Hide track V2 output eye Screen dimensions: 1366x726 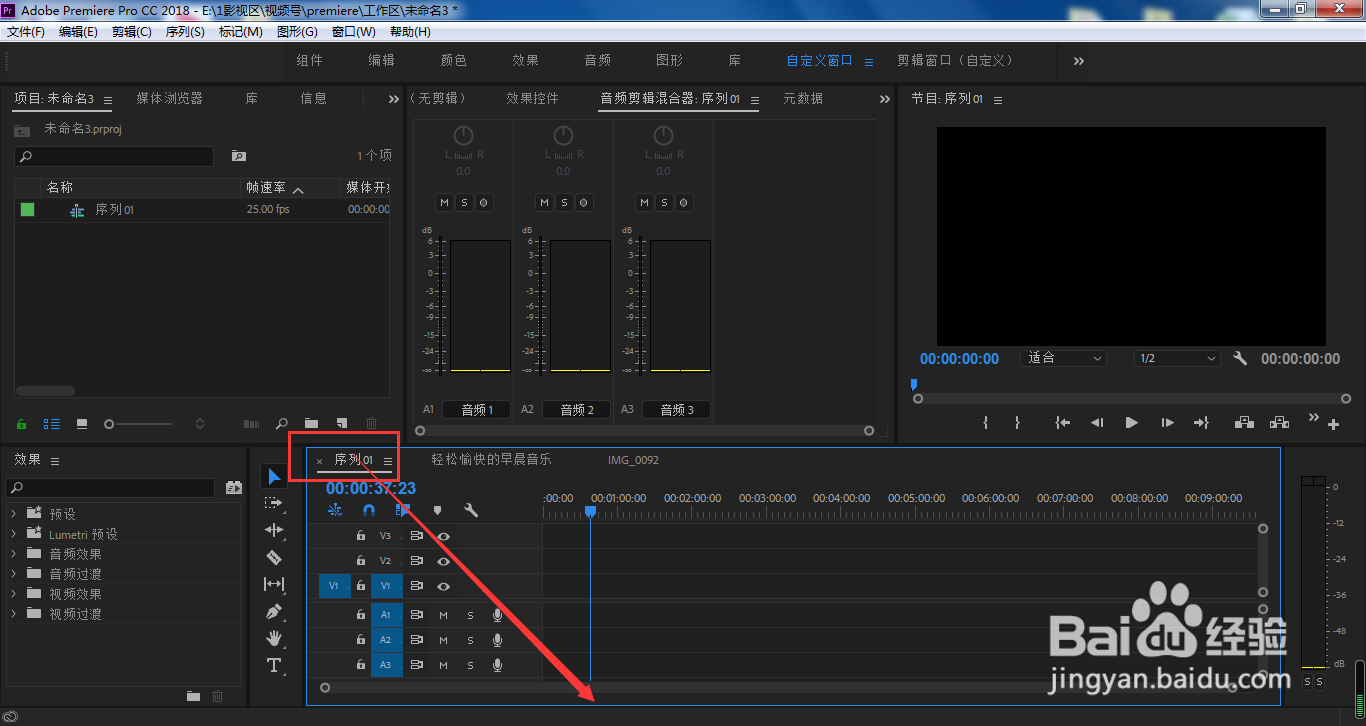pos(443,561)
